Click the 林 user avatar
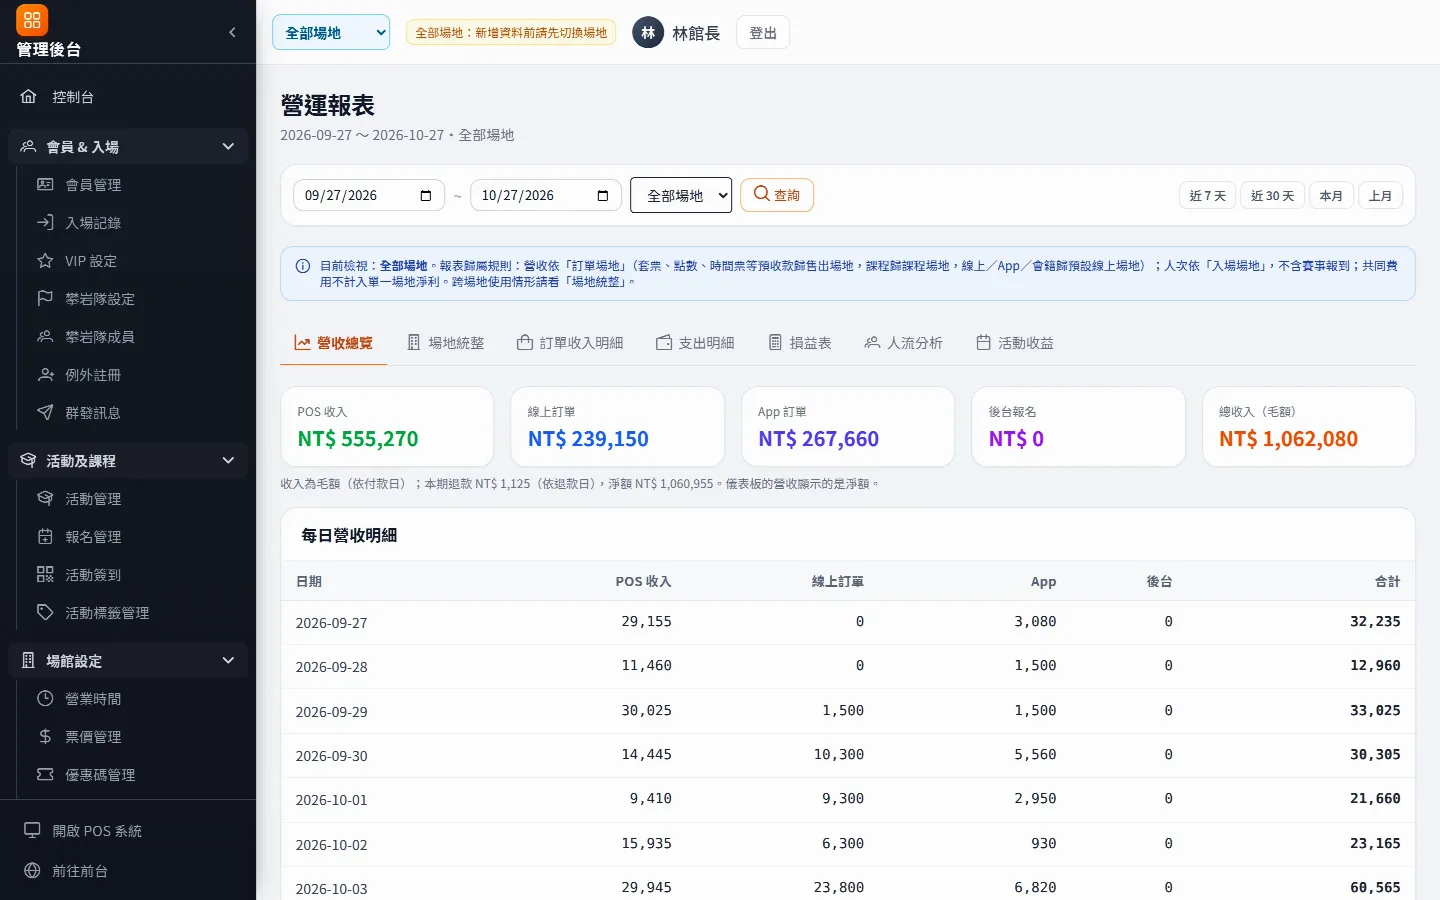This screenshot has width=1440, height=900. (648, 33)
